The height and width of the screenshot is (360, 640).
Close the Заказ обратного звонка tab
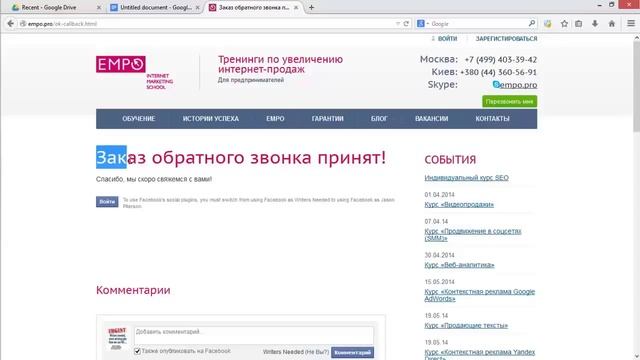coord(296,7)
